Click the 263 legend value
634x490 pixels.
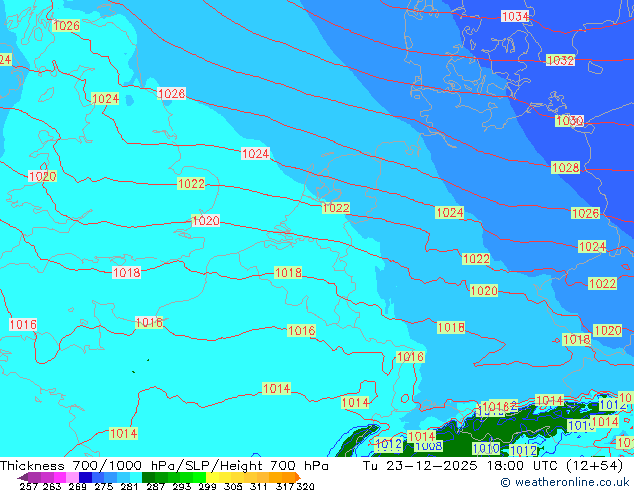[x=52, y=486]
